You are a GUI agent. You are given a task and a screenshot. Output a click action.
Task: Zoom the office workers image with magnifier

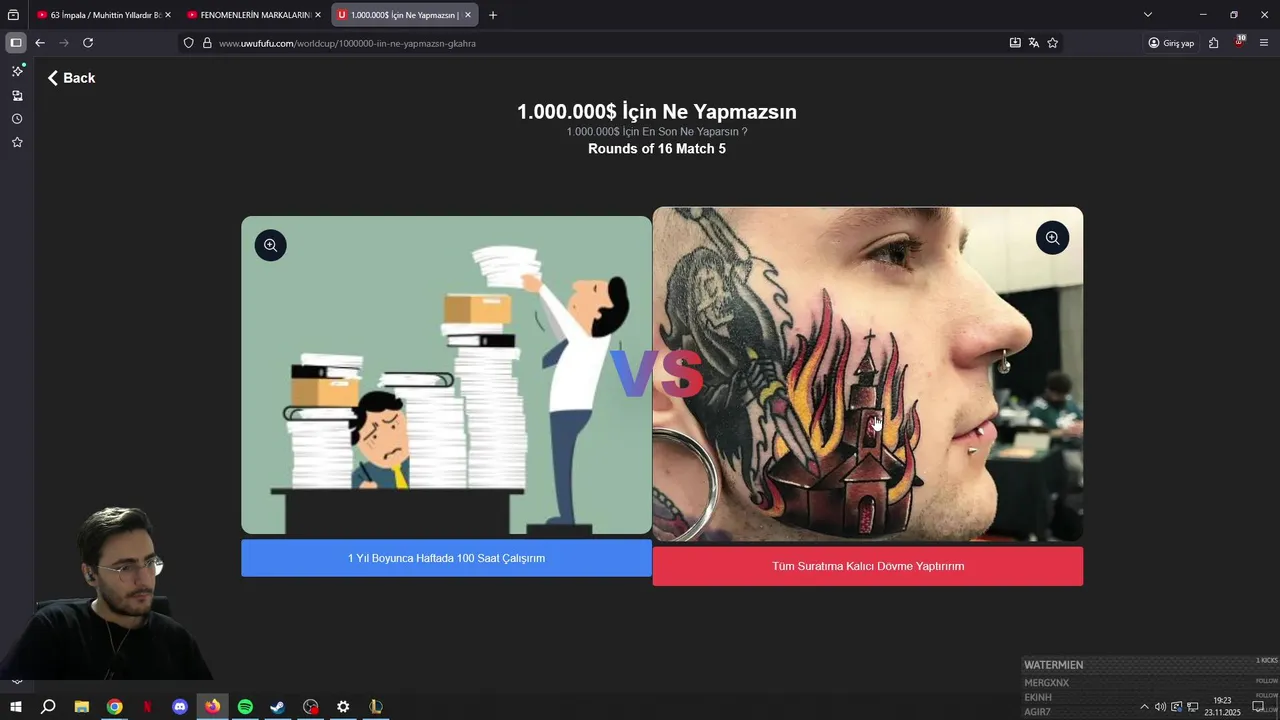[x=270, y=245]
